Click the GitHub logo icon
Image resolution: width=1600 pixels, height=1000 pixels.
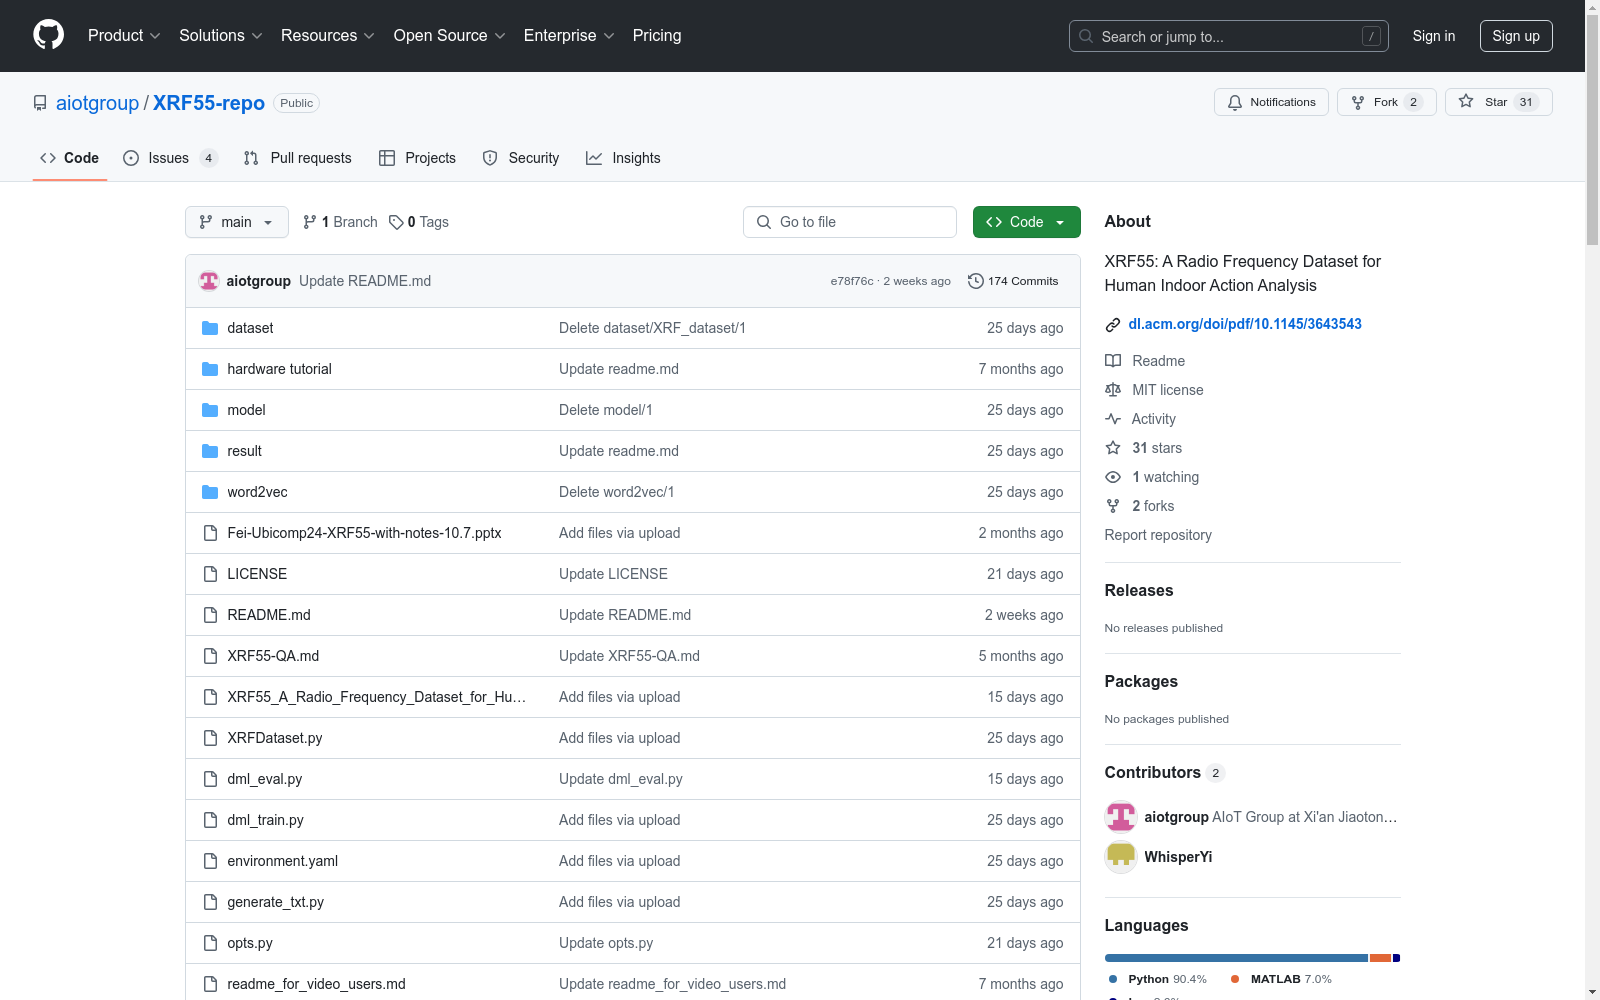click(48, 35)
